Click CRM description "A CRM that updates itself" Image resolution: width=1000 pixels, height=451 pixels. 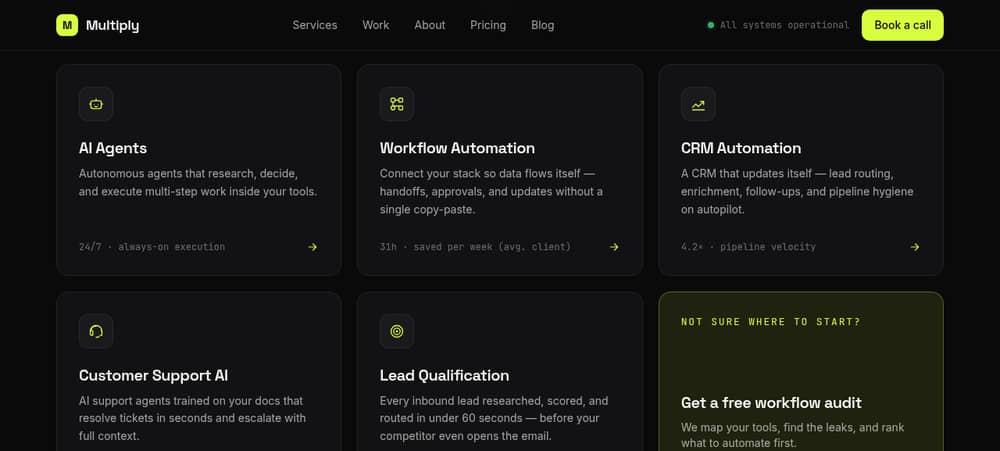point(797,191)
